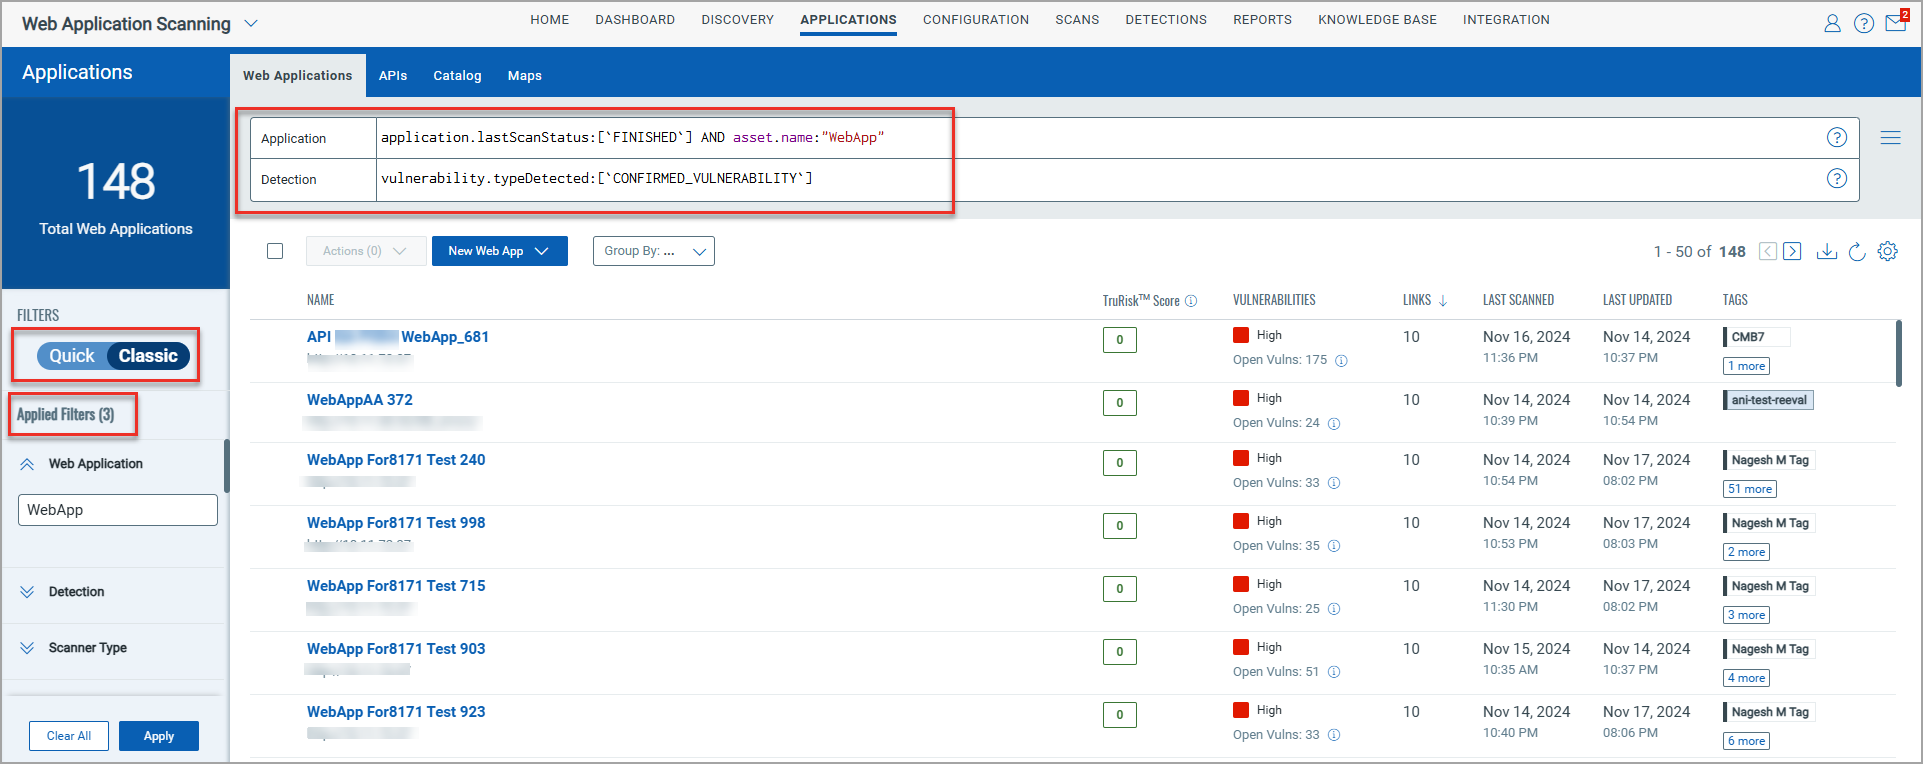Open the mail notifications icon
1923x764 pixels.
1895,22
